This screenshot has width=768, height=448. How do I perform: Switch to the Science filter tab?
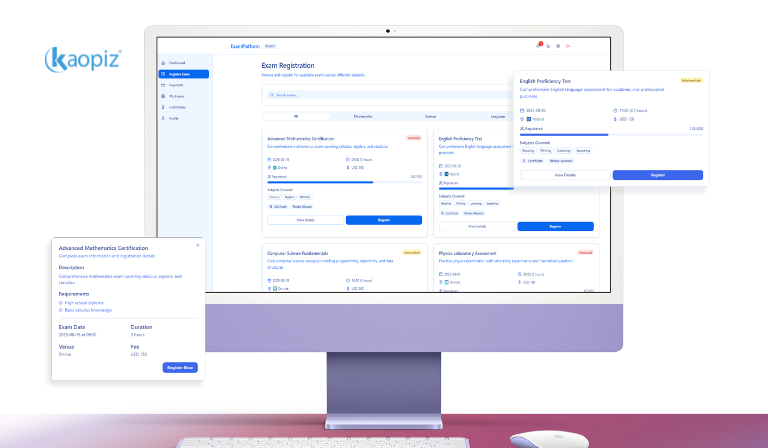point(430,117)
